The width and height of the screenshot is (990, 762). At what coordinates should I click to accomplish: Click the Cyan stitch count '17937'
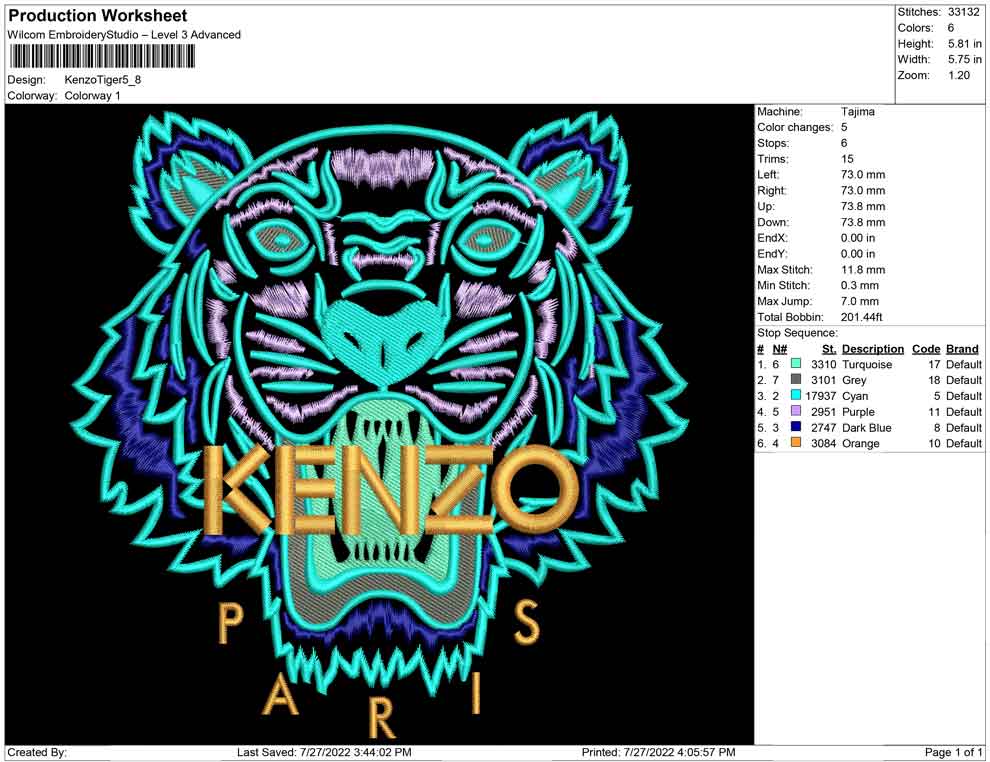(x=820, y=396)
